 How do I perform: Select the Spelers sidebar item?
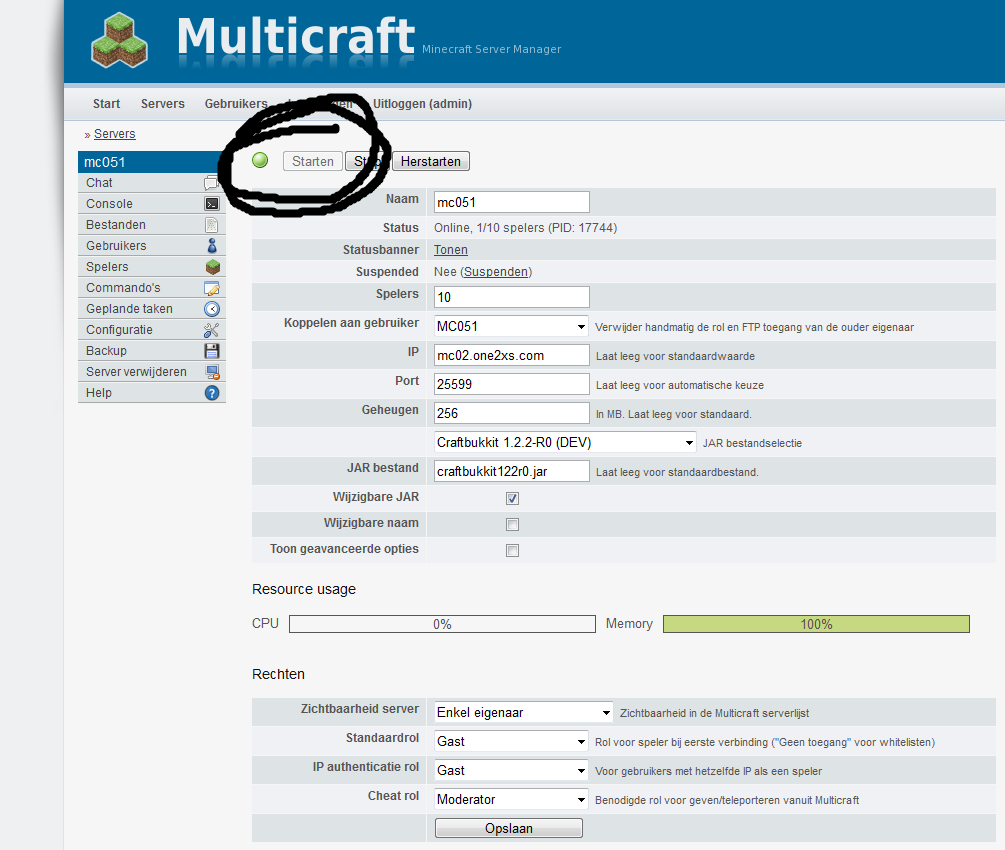click(152, 267)
